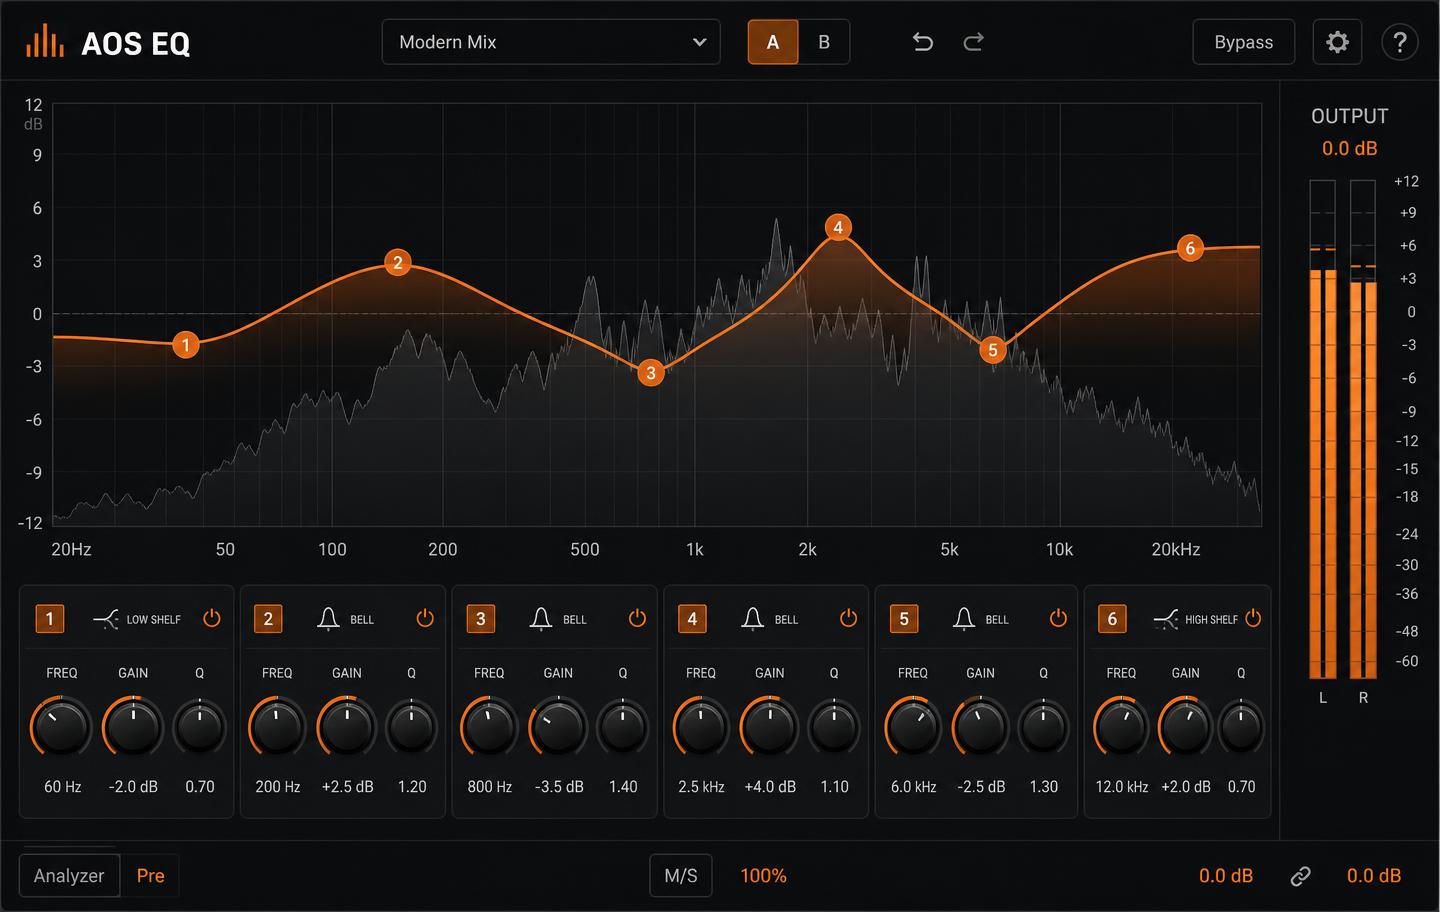Click band 4 gain knob
The width and height of the screenshot is (1440, 912).
point(770,727)
